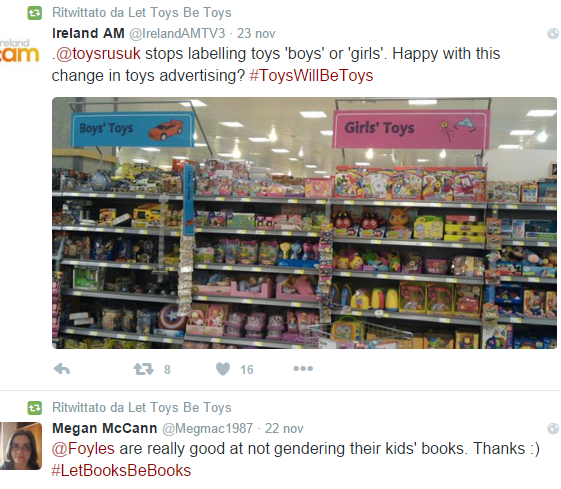Click the green retweet badge above Megan McCann
This screenshot has height=489, width=561.
(x=35, y=408)
